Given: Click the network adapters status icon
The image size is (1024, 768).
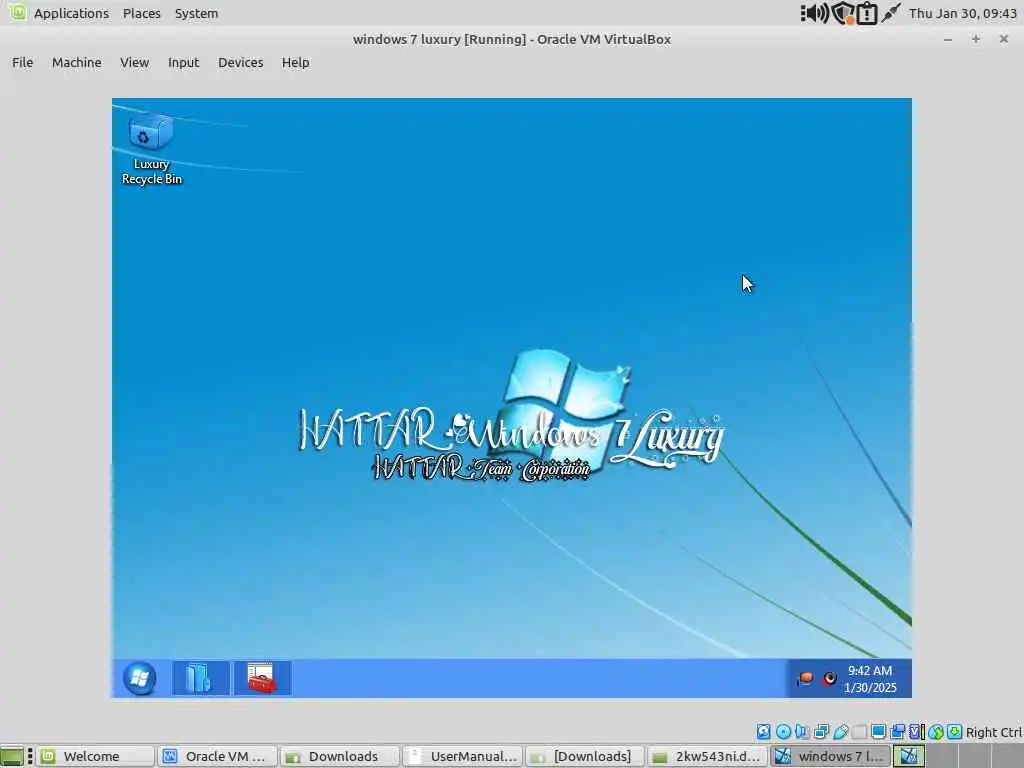Looking at the screenshot, I should 822,731.
